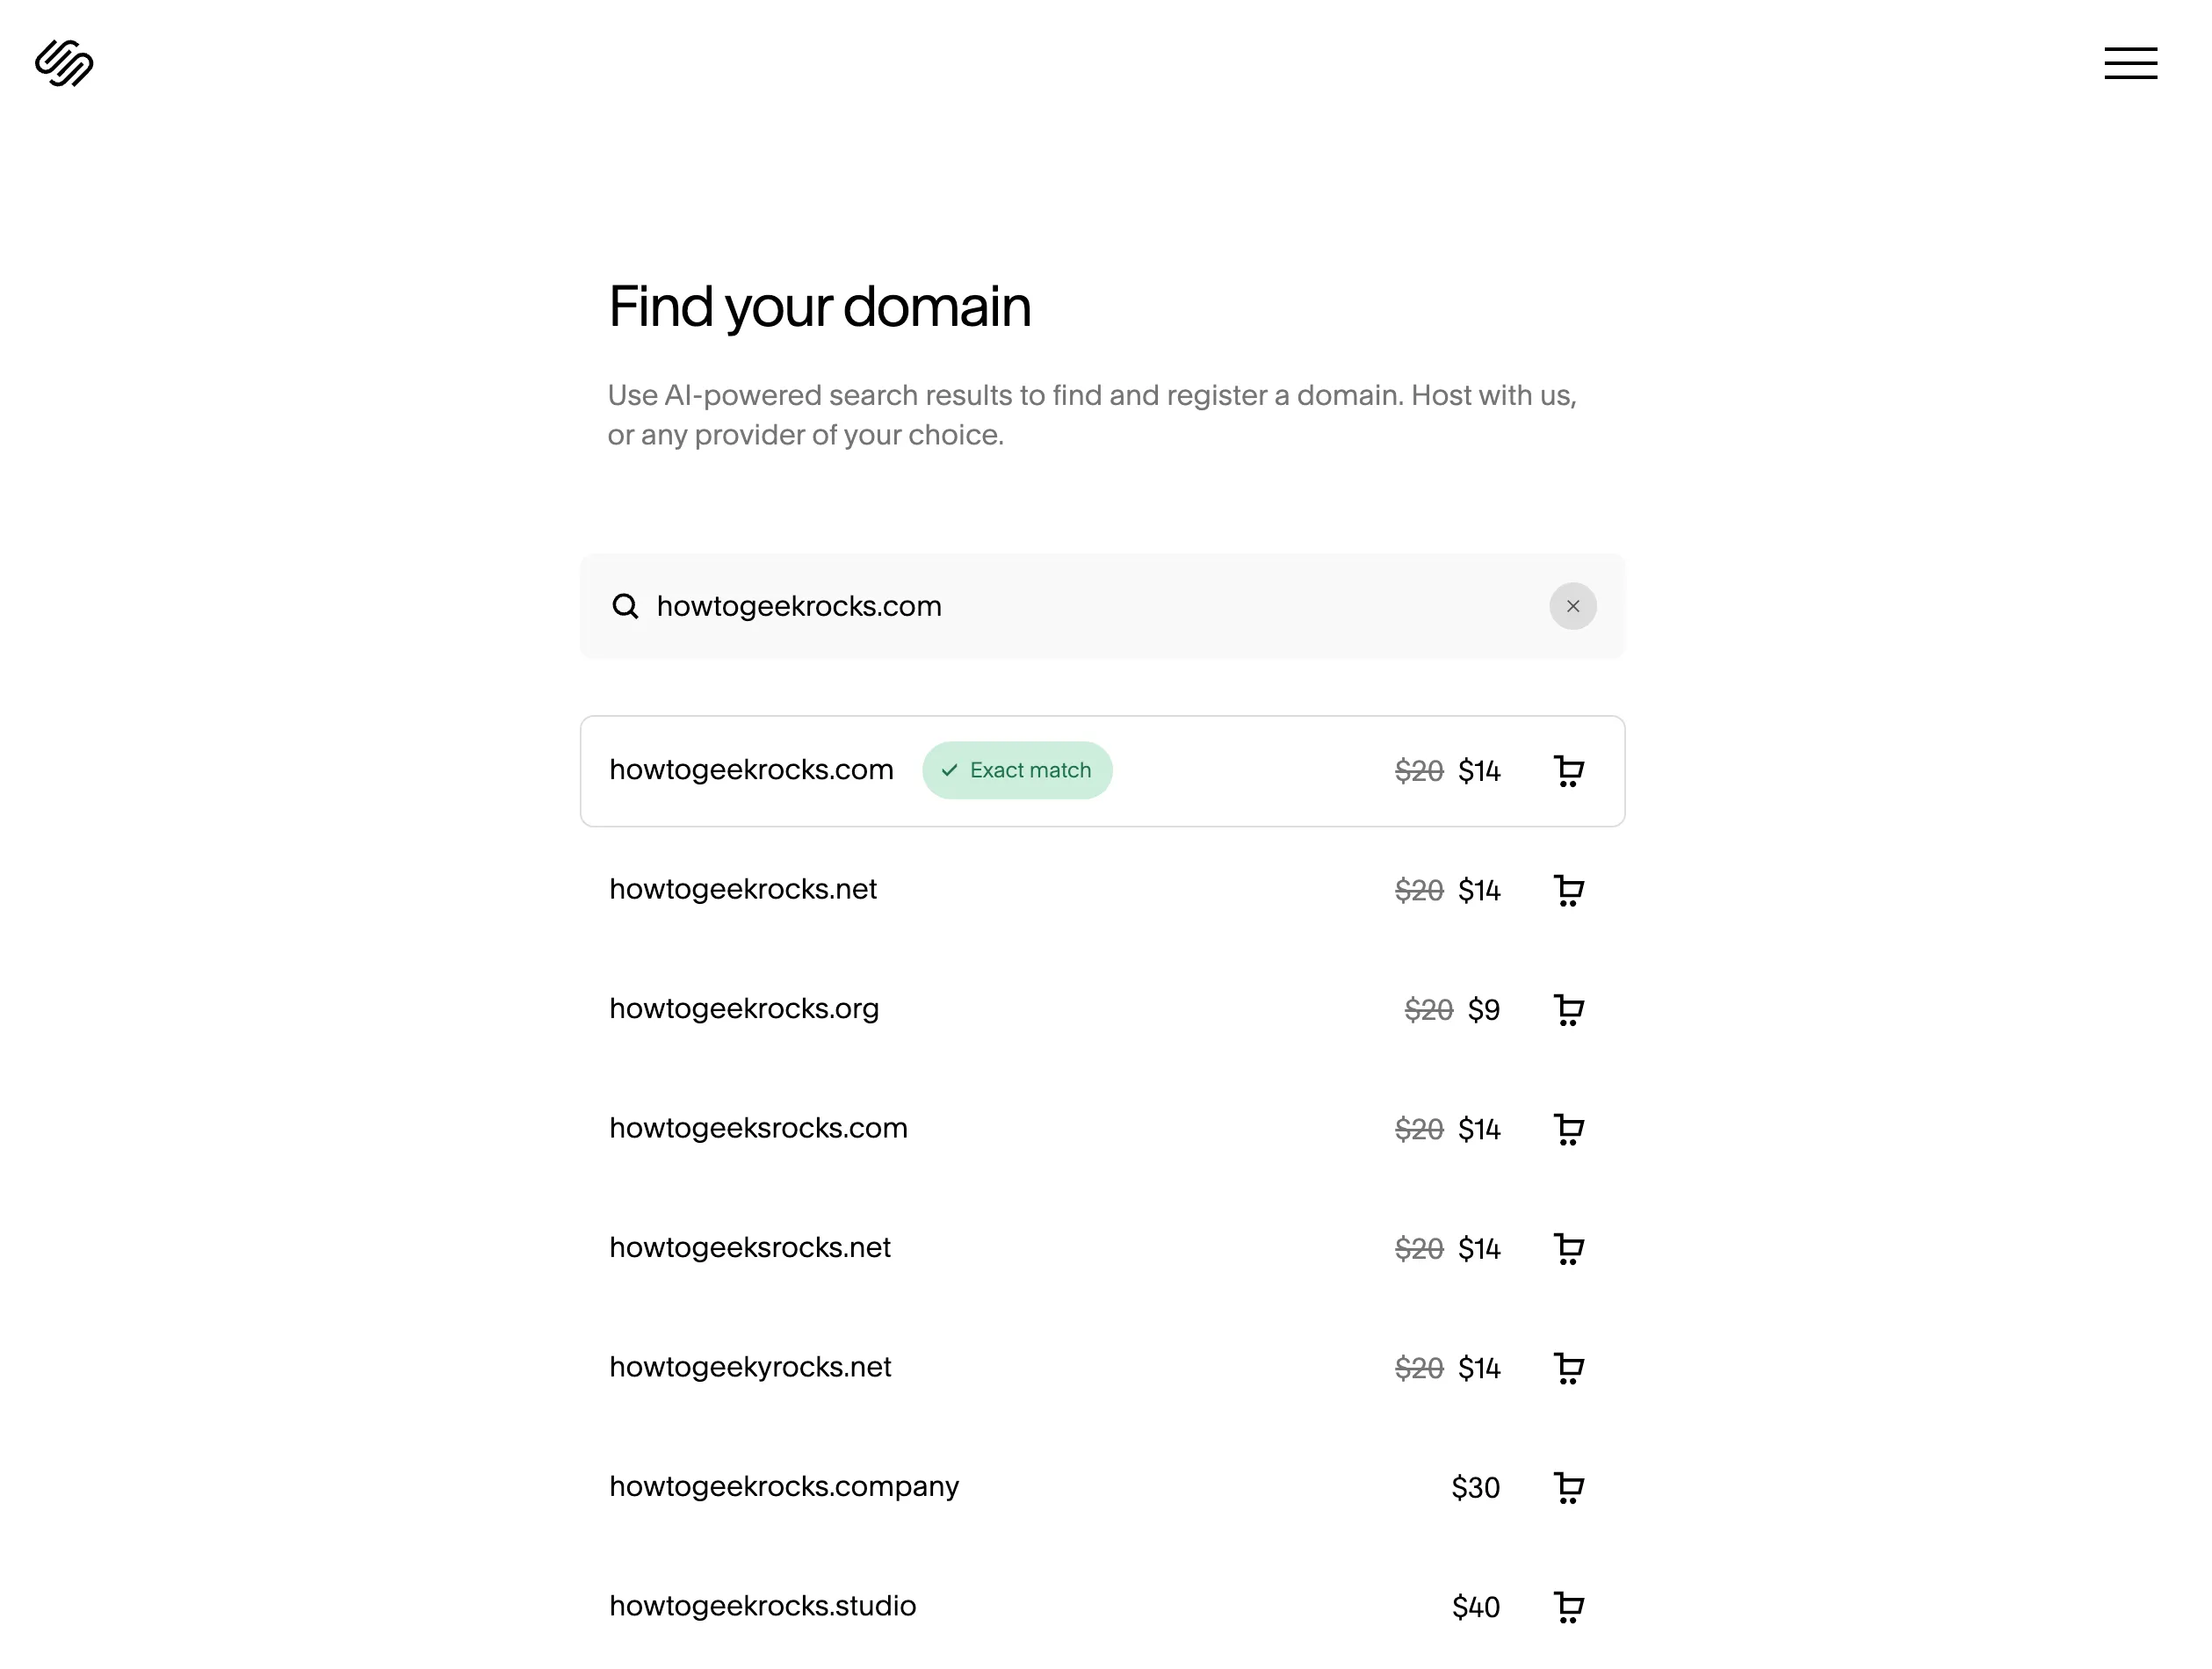Click the search magnifier icon
2212x1669 pixels.
tap(625, 606)
